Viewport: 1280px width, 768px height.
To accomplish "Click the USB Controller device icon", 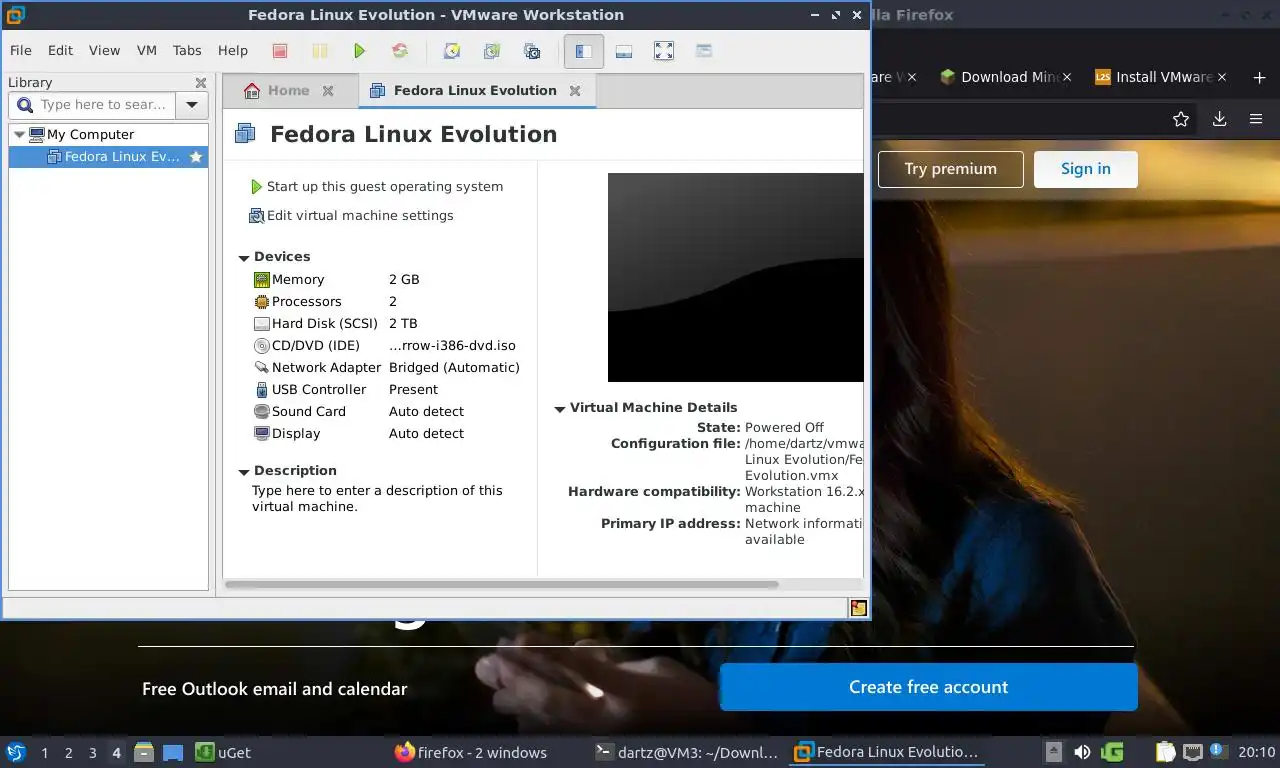I will coord(262,390).
